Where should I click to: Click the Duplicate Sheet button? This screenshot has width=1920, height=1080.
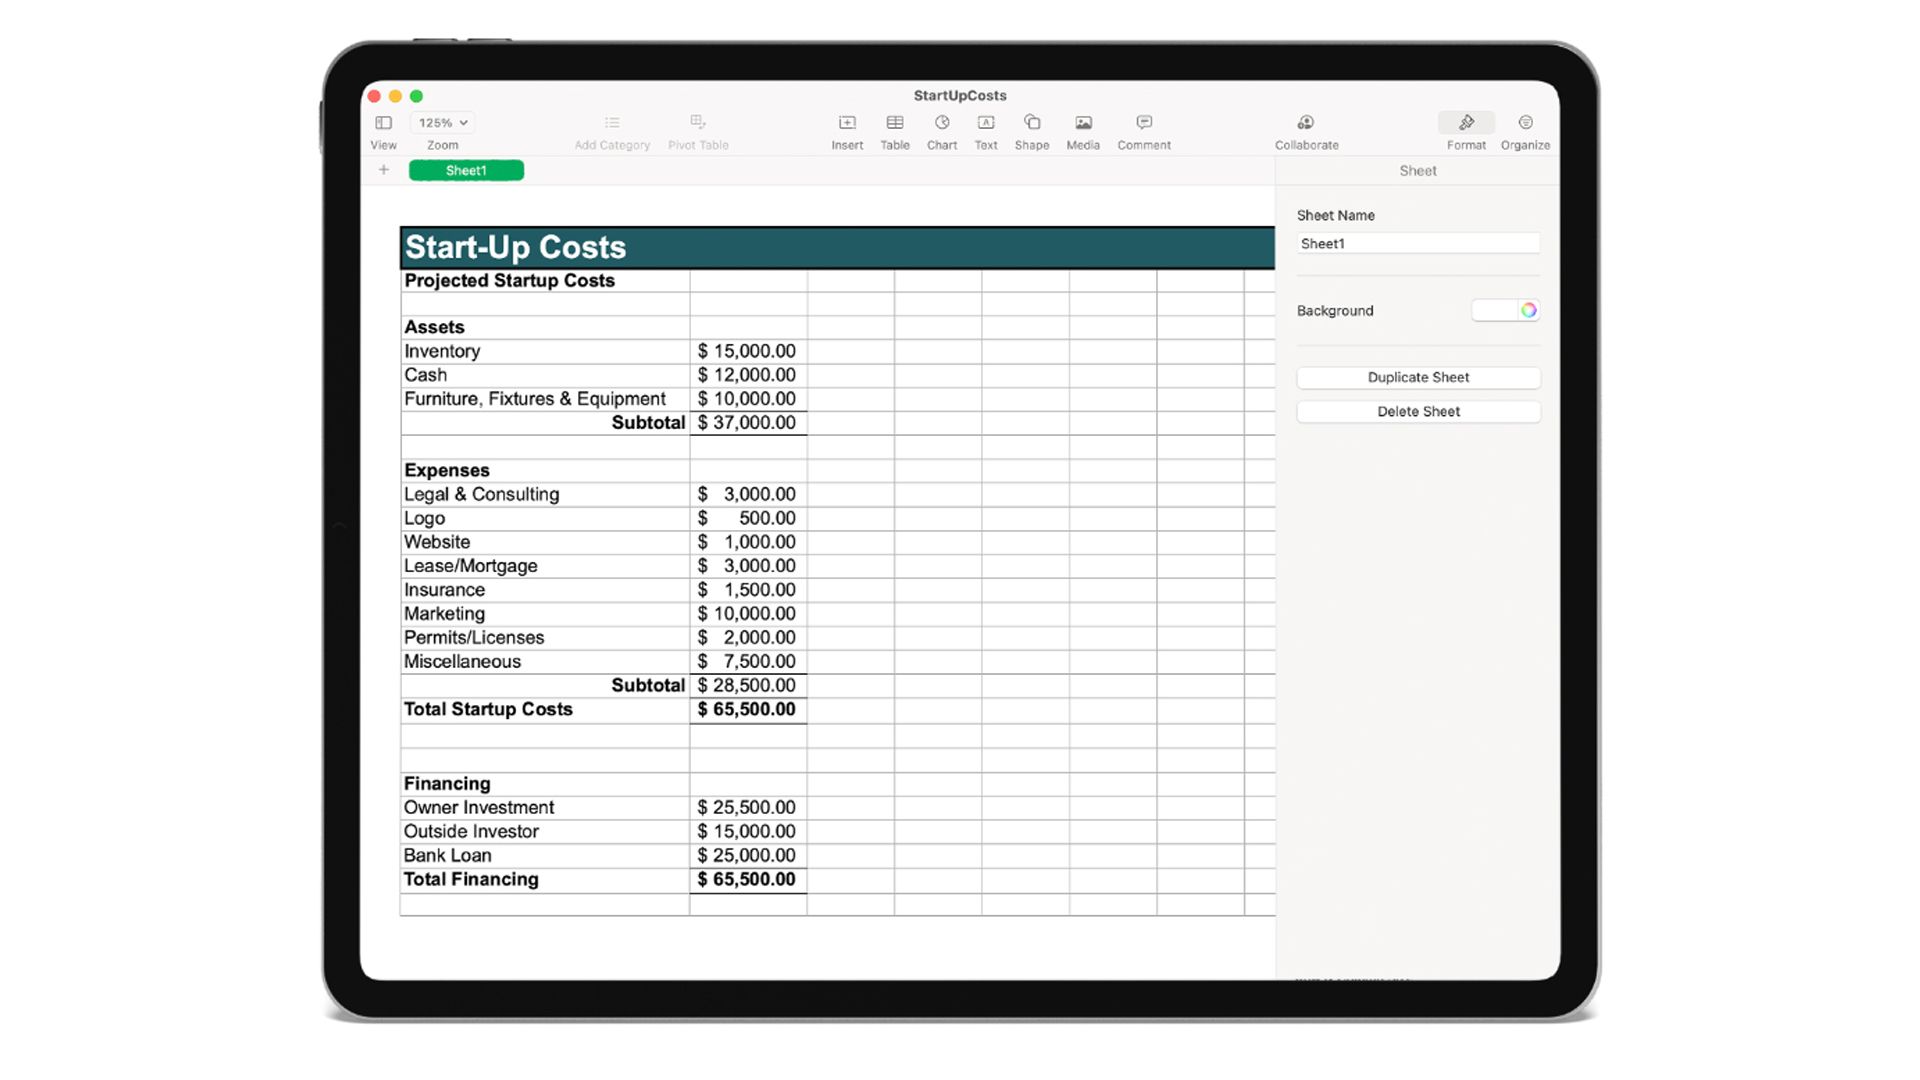point(1418,378)
